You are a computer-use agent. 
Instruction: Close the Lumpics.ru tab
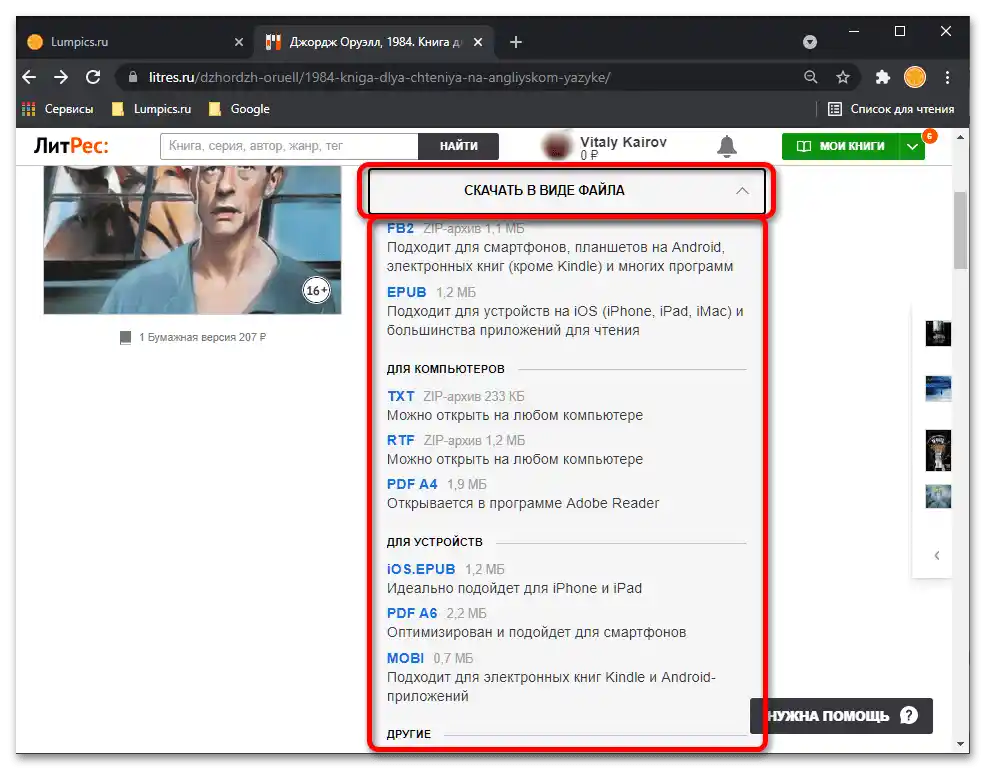coord(238,42)
